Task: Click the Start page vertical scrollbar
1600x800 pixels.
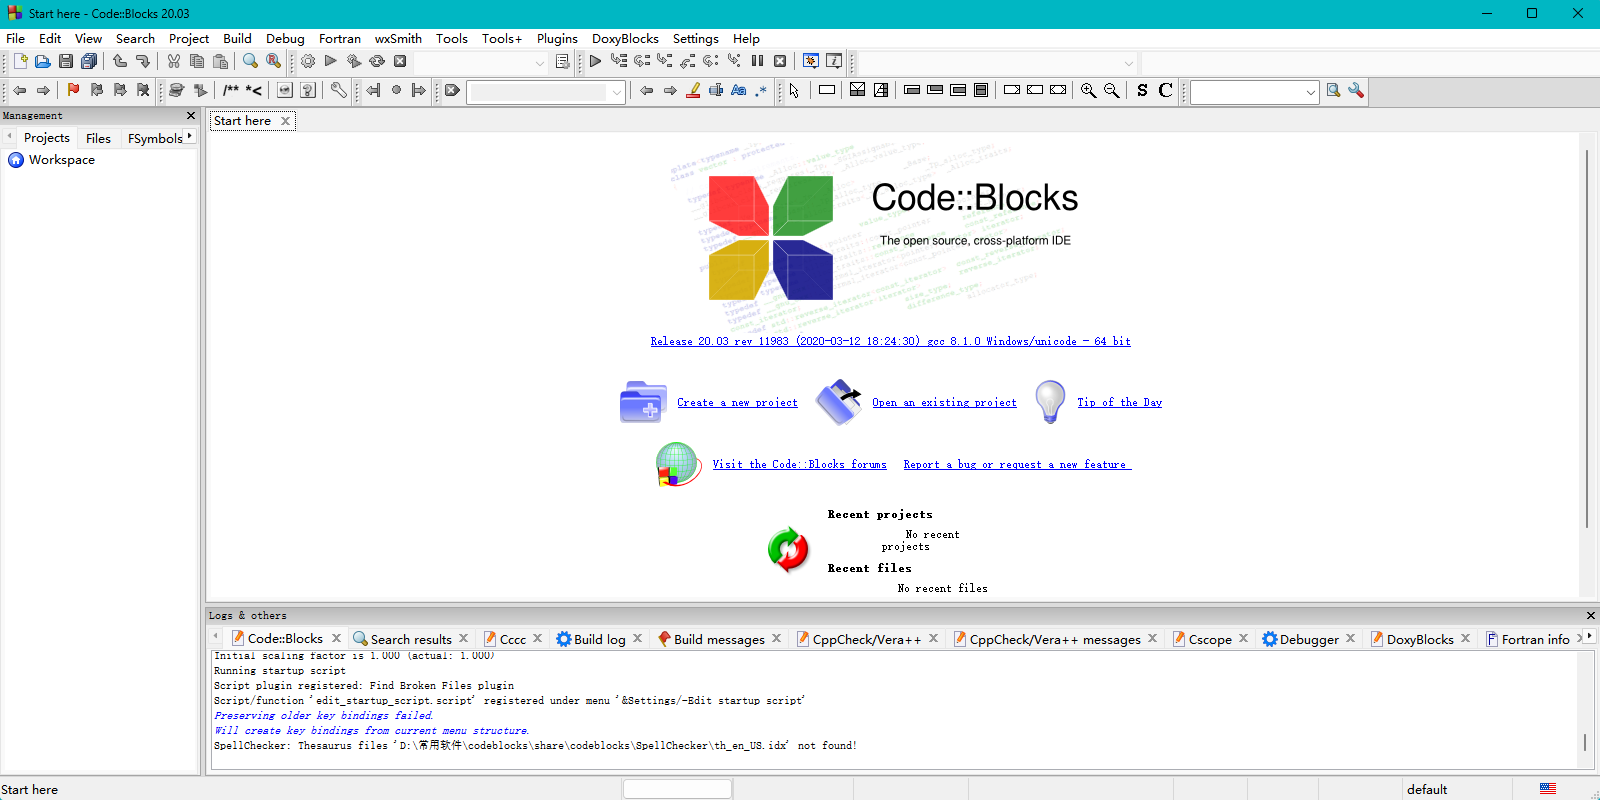Action: [1586, 340]
